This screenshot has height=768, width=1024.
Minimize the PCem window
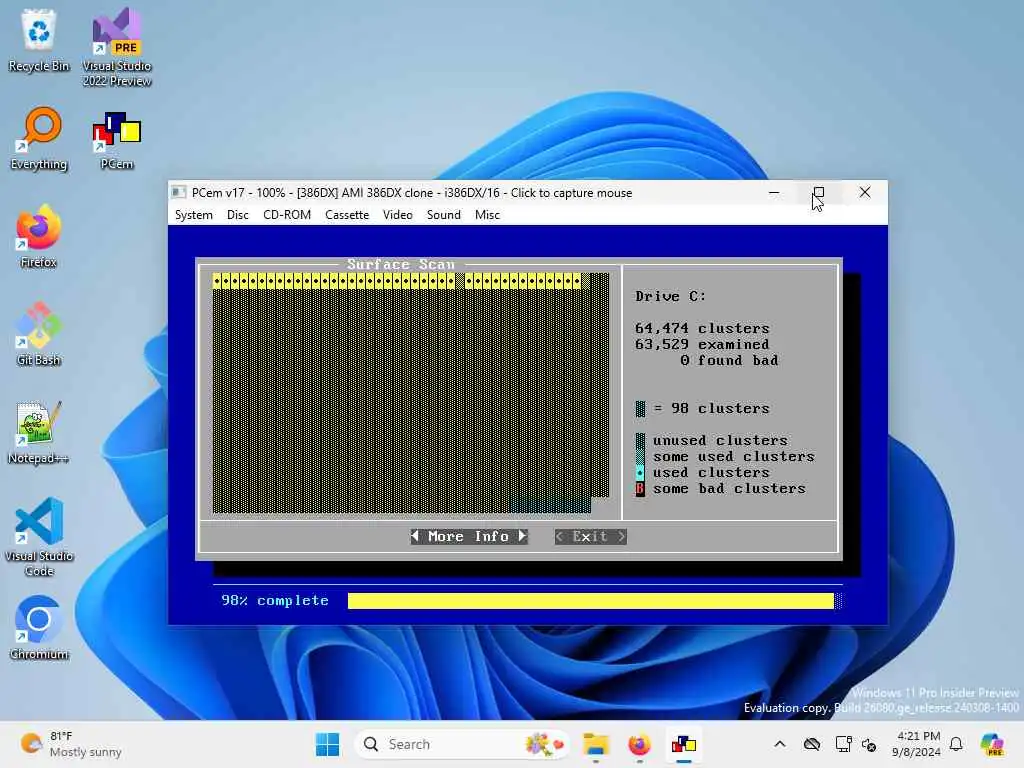774,193
